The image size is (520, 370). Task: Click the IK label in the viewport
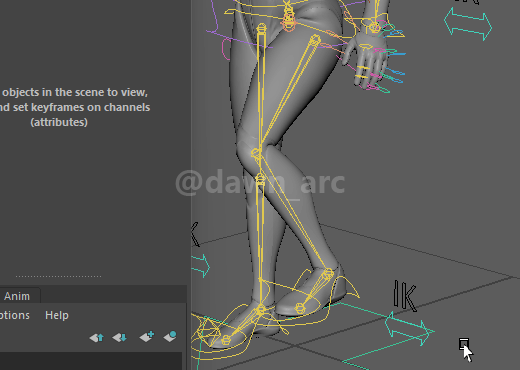[x=405, y=296]
